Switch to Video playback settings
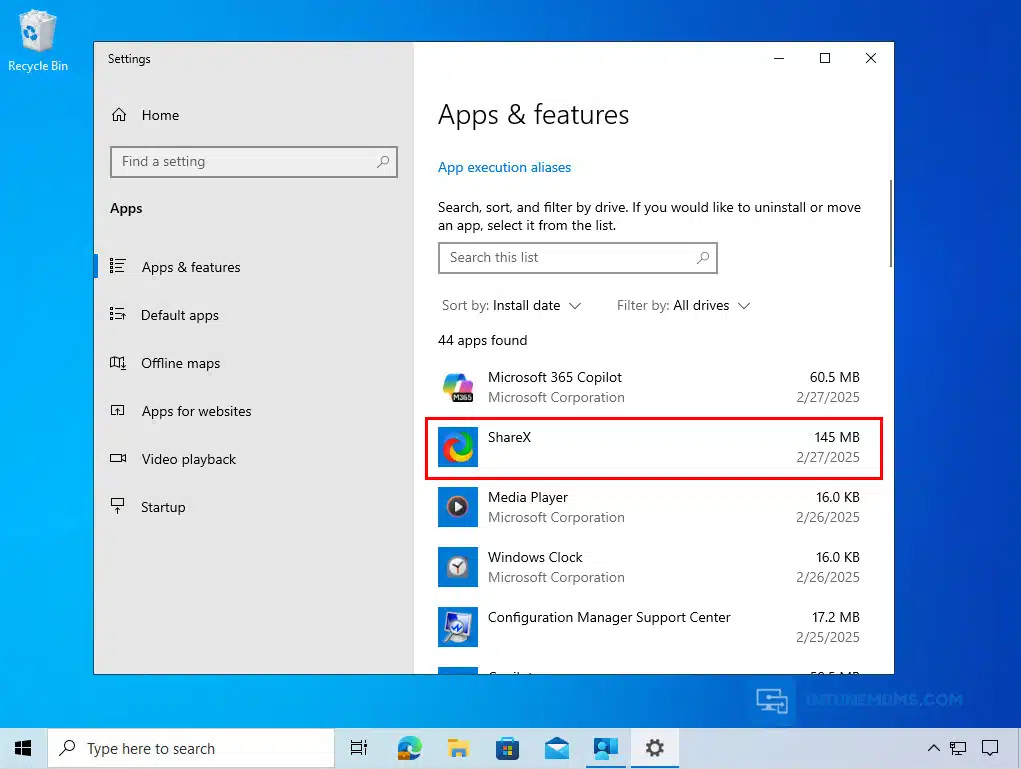The height and width of the screenshot is (769, 1021). 188,459
